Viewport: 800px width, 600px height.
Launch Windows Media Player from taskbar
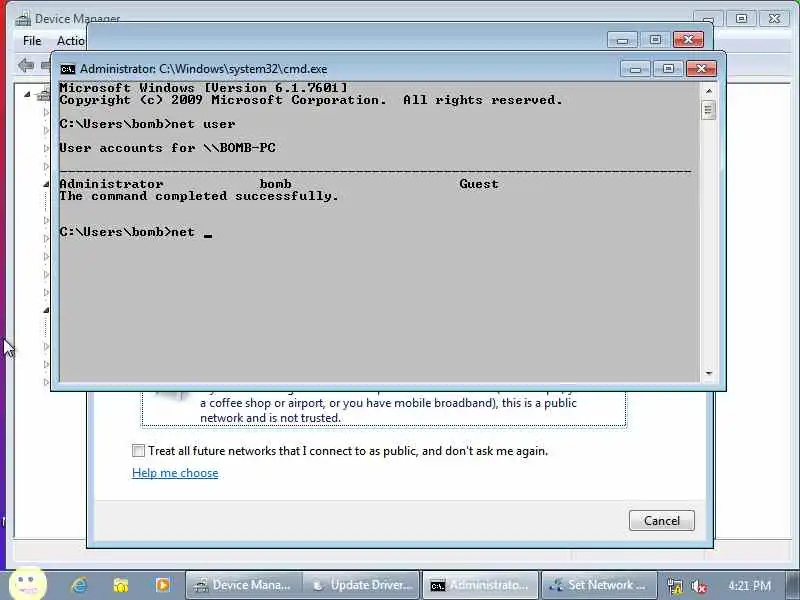click(162, 585)
